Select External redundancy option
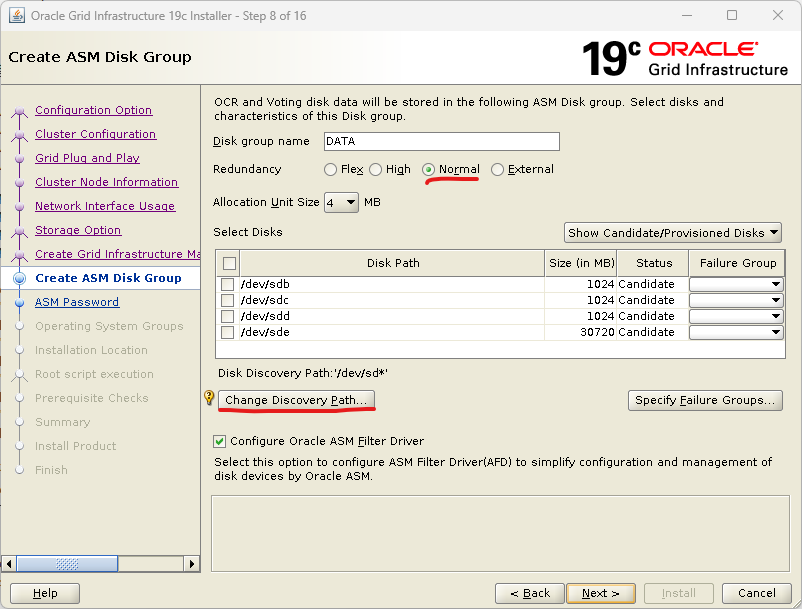This screenshot has width=802, height=609. [497, 170]
